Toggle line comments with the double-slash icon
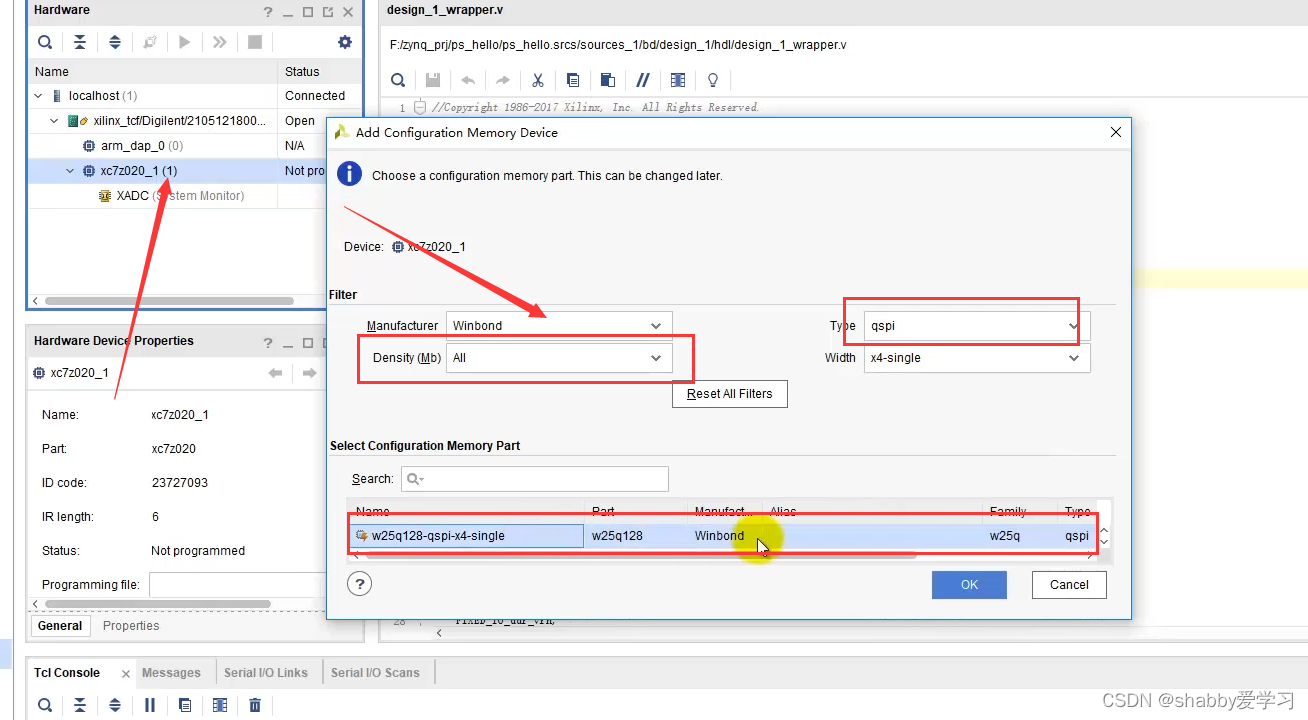Image resolution: width=1308 pixels, height=720 pixels. pos(643,80)
